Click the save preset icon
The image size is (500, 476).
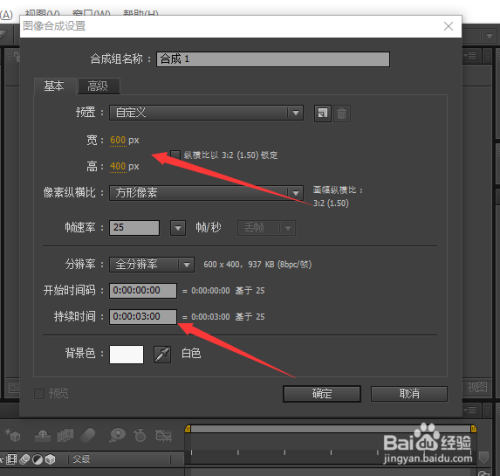click(x=322, y=113)
